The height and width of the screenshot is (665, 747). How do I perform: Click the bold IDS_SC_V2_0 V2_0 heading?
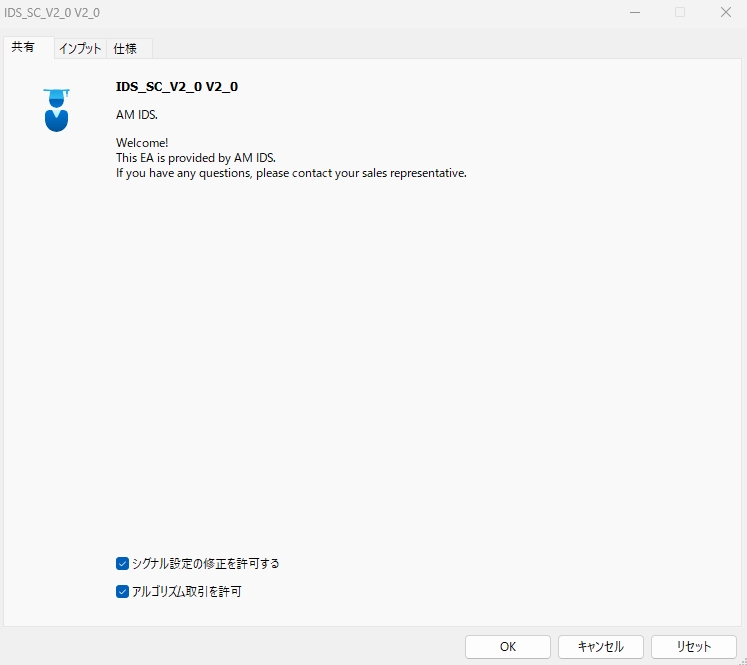[177, 87]
